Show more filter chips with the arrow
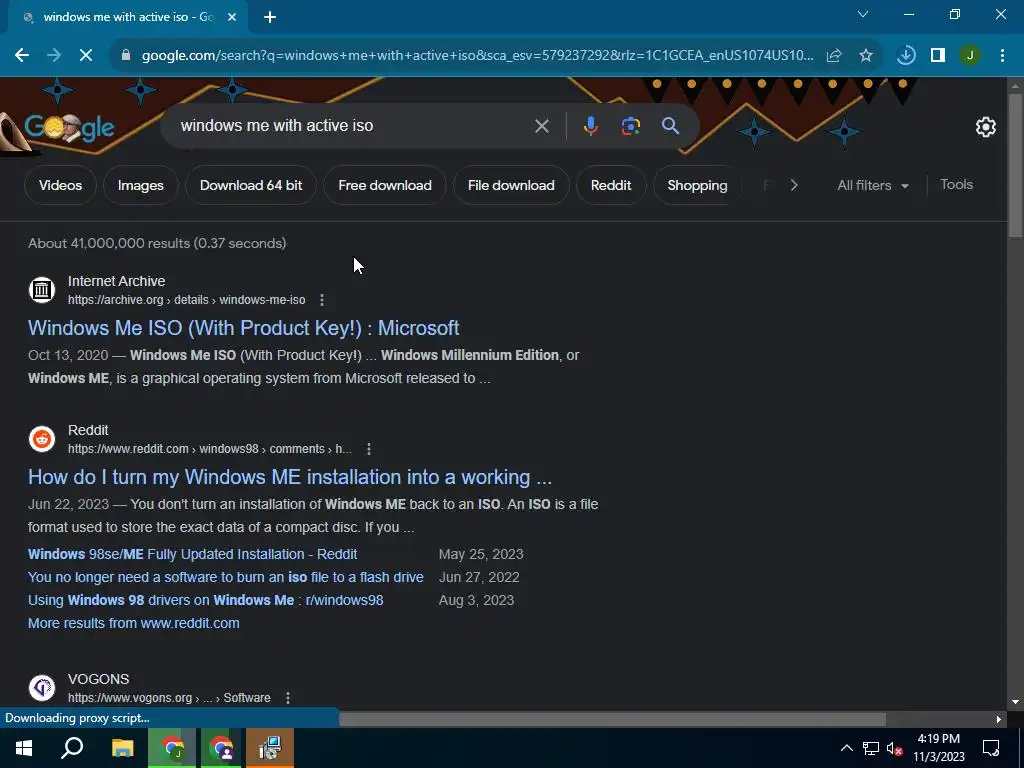The height and width of the screenshot is (768, 1024). (x=793, y=185)
